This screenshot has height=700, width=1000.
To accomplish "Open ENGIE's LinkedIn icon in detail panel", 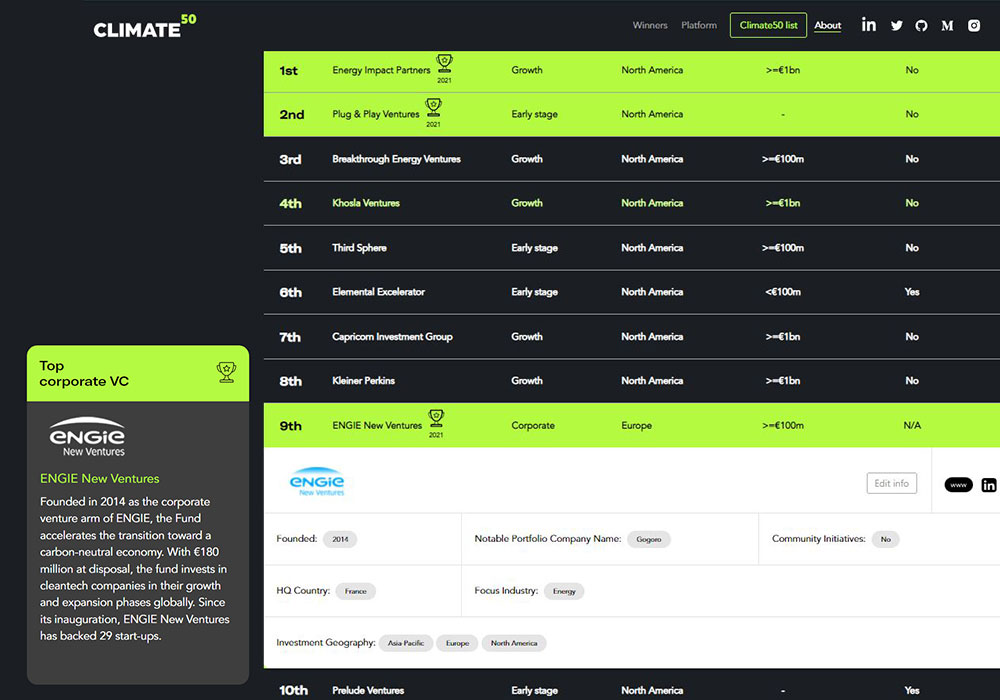I will [989, 485].
